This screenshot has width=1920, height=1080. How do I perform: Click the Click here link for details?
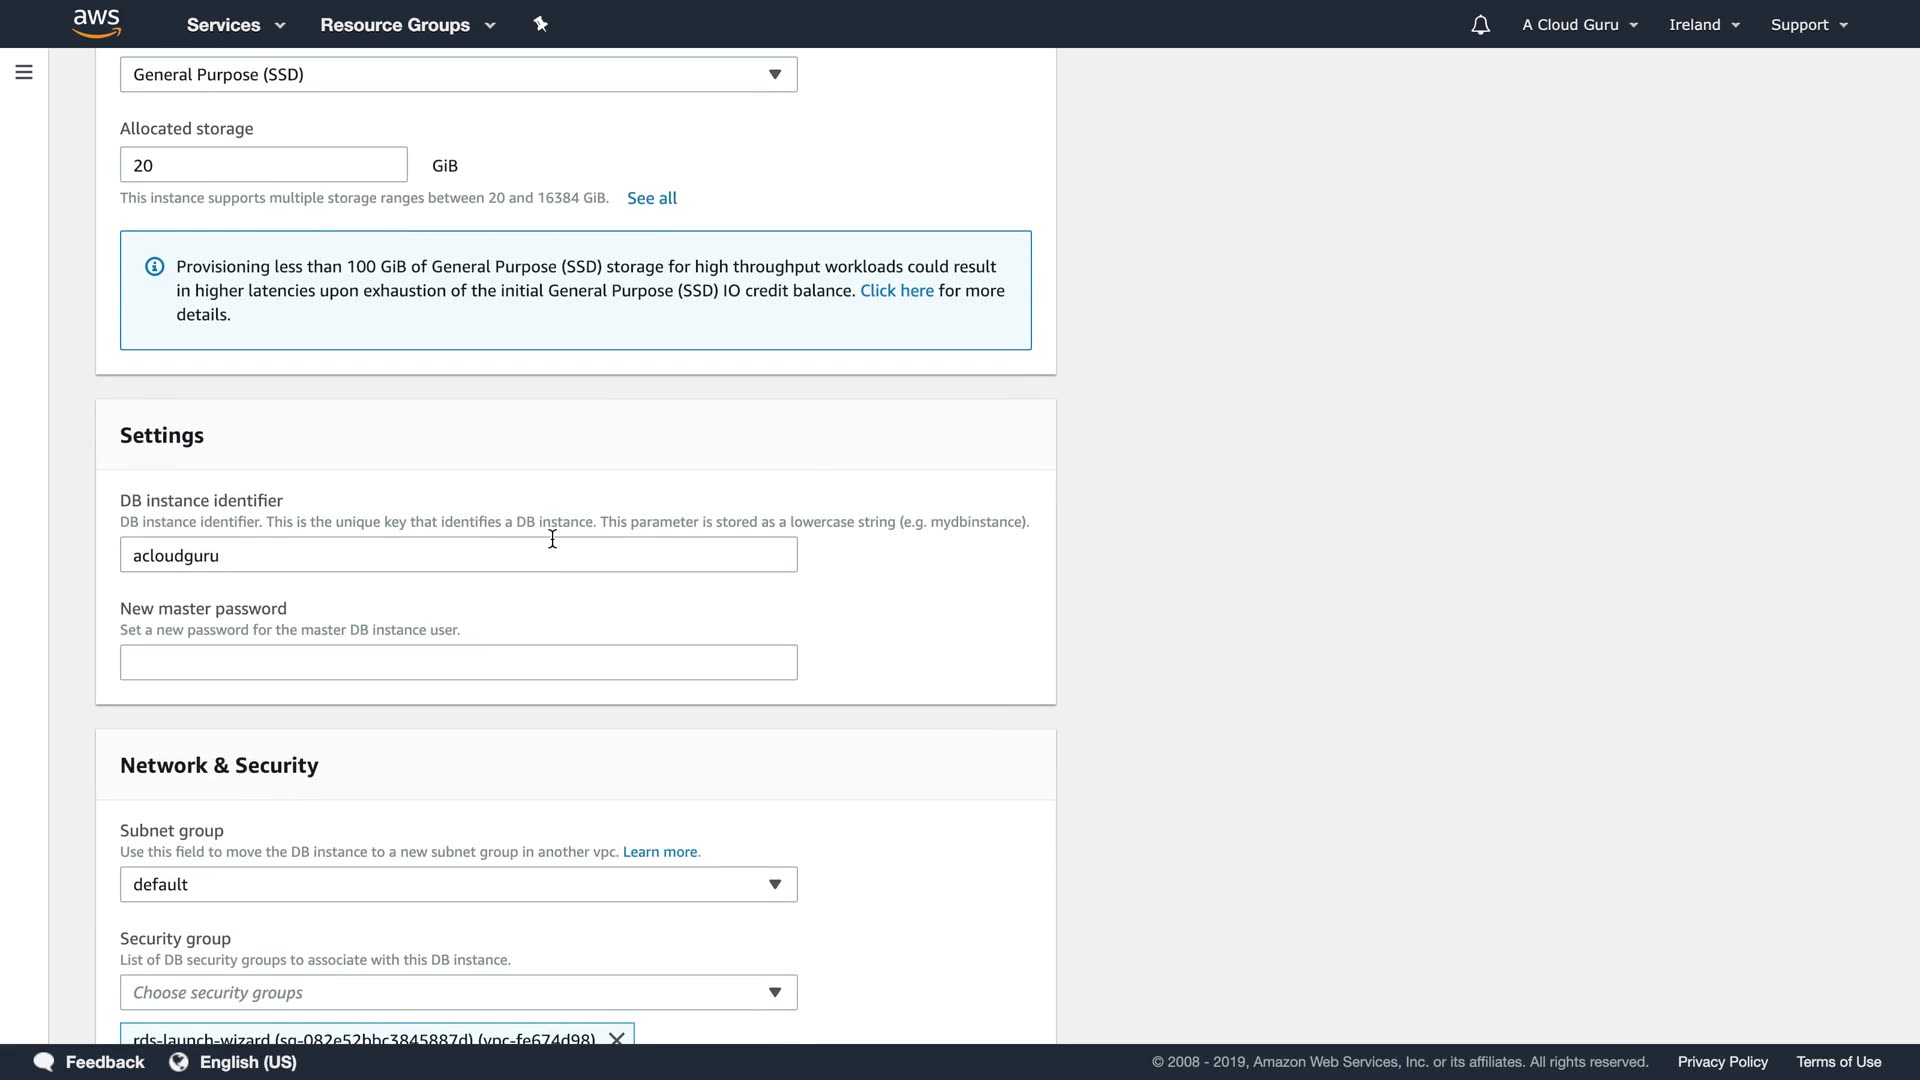coord(896,291)
